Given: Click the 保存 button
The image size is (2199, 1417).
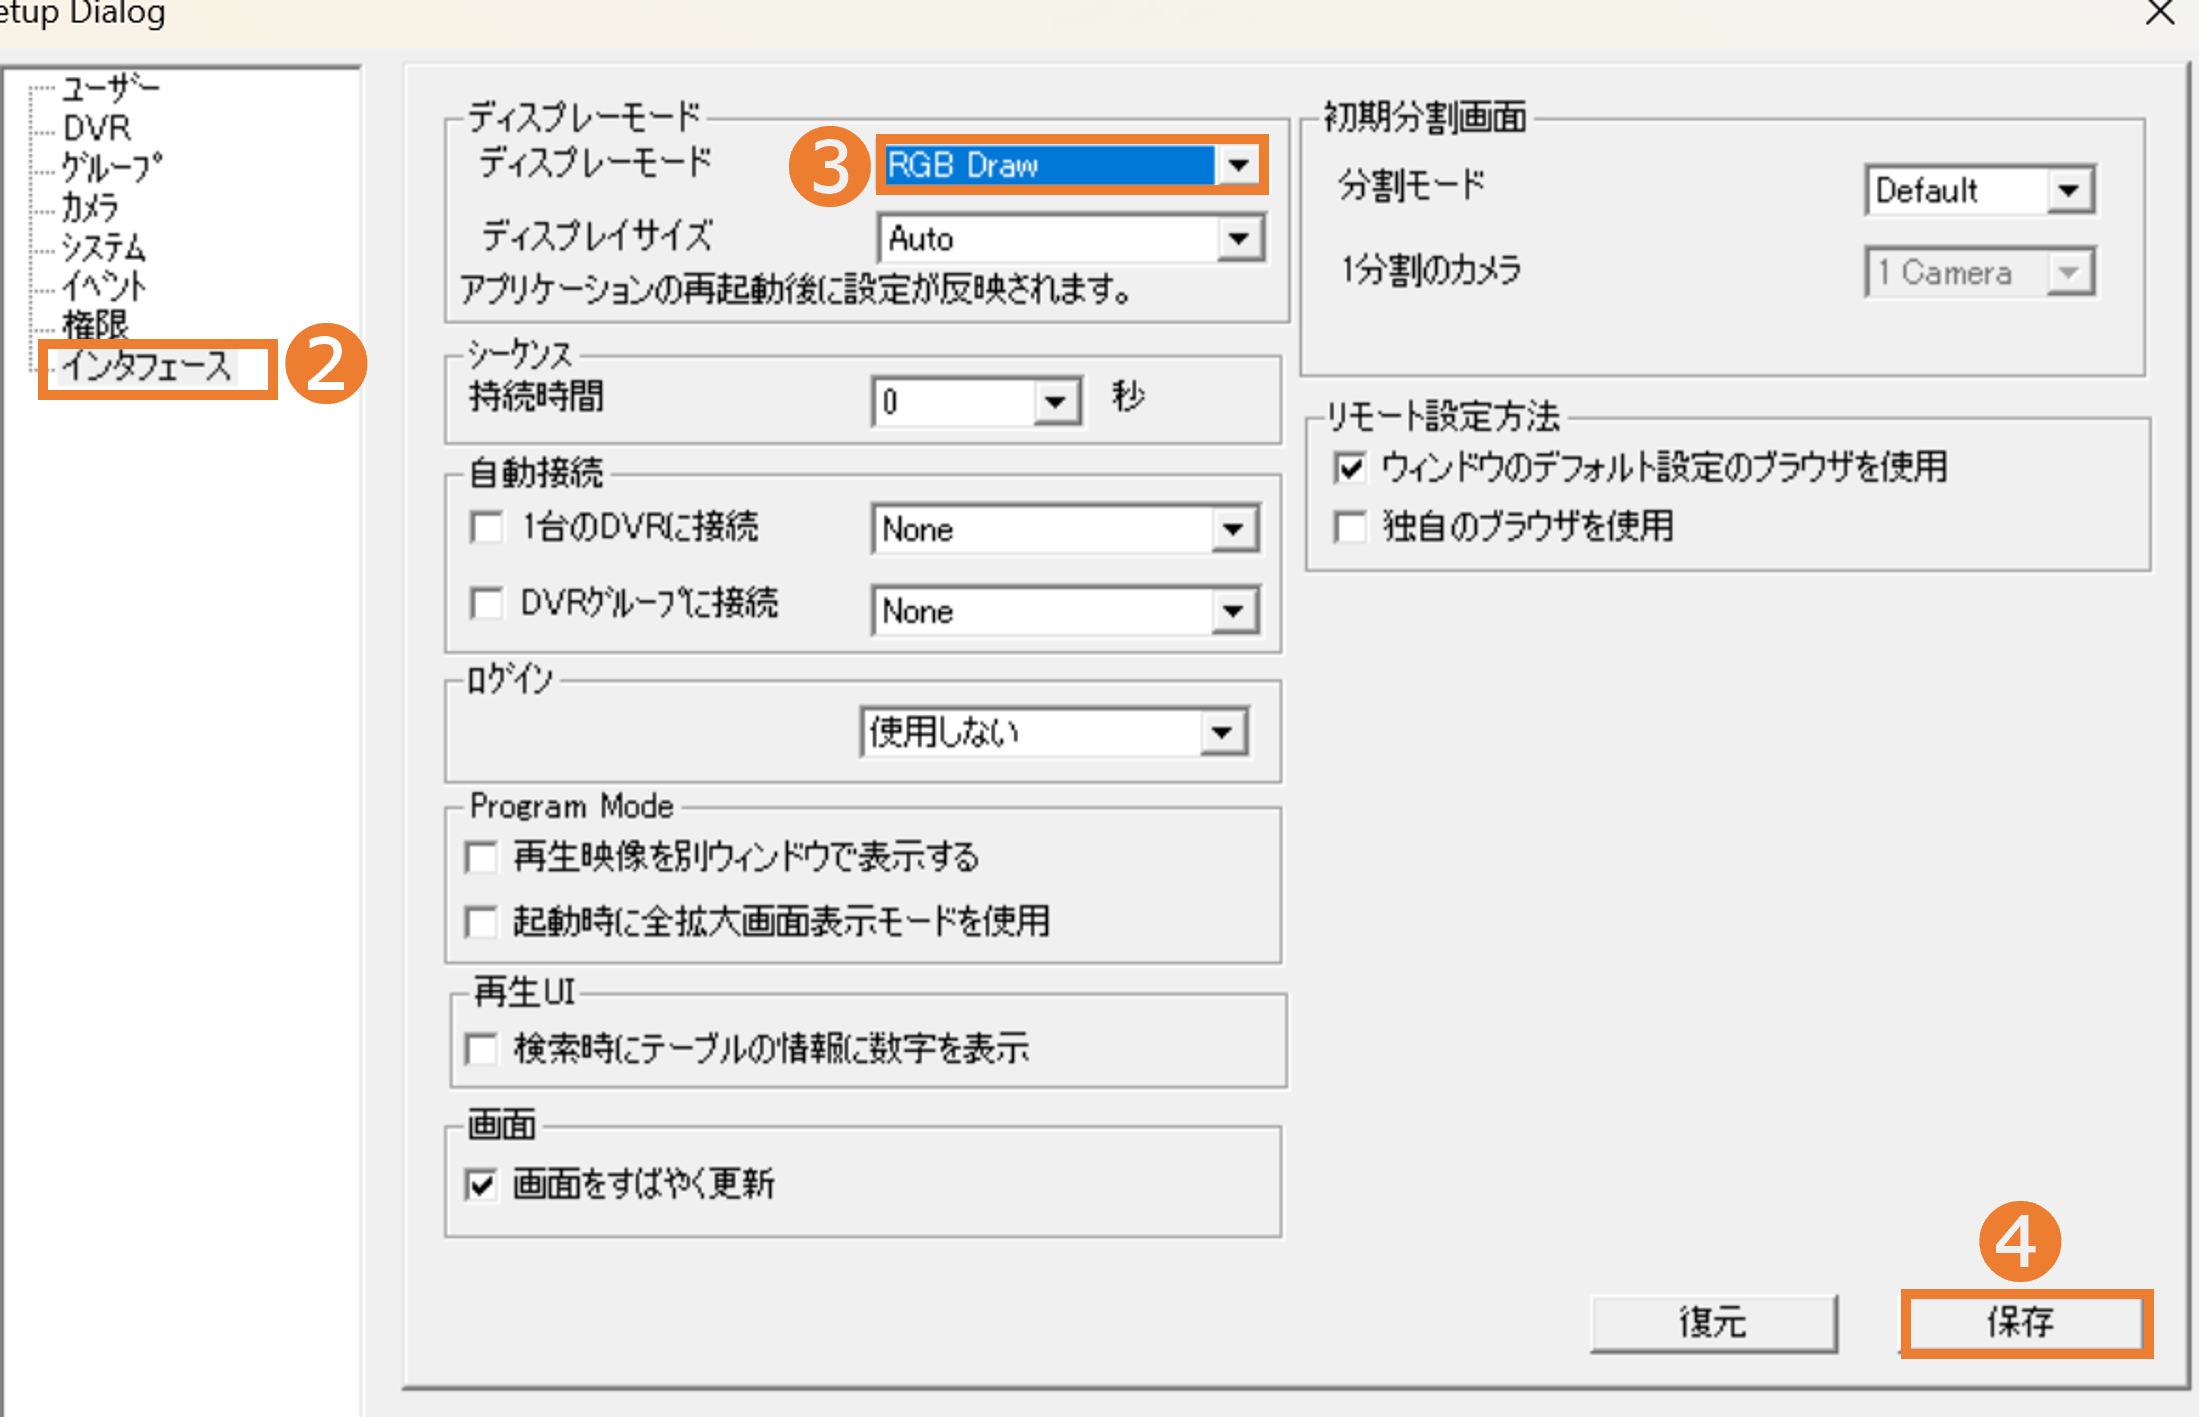Looking at the screenshot, I should [2024, 1323].
